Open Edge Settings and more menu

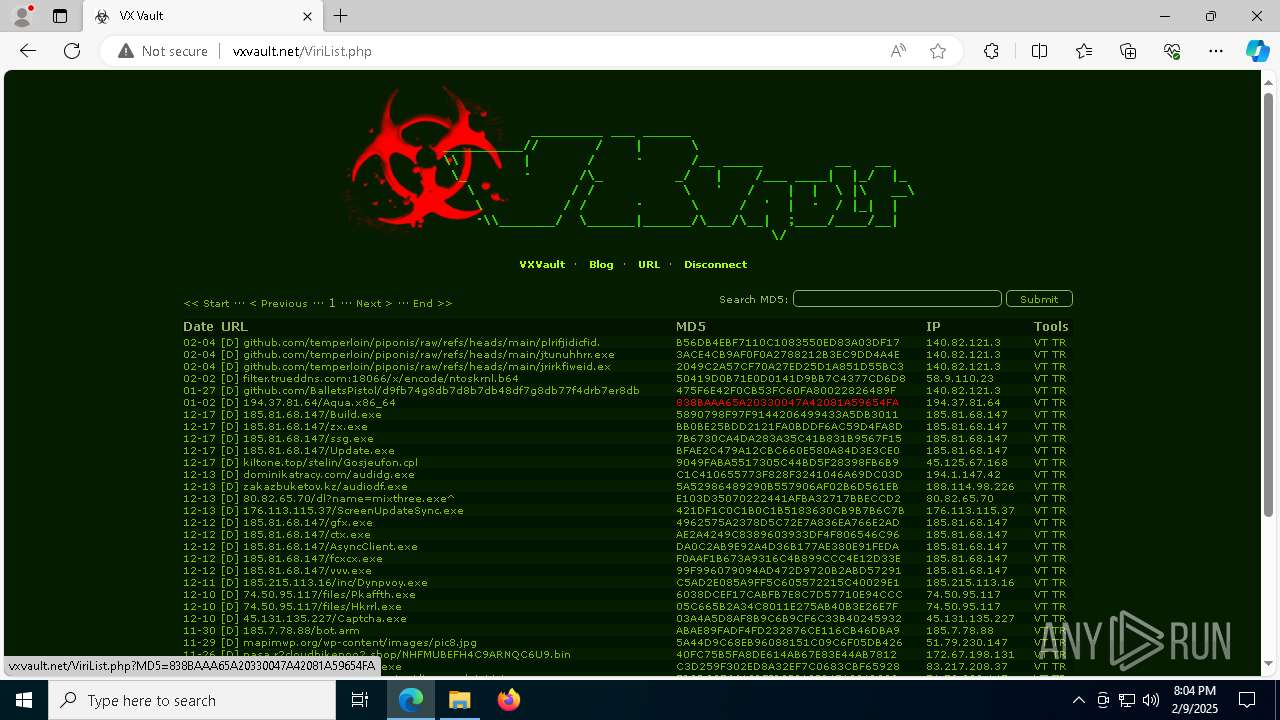(1216, 51)
